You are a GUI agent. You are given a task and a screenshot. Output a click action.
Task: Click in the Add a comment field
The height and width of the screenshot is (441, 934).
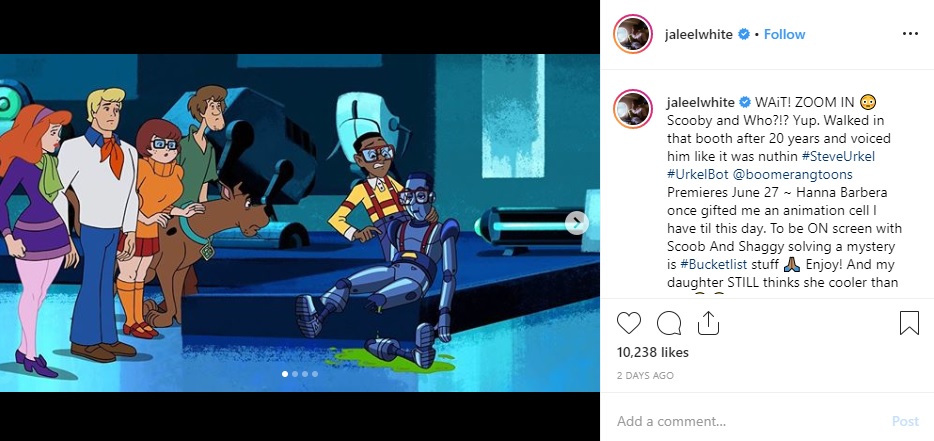751,421
